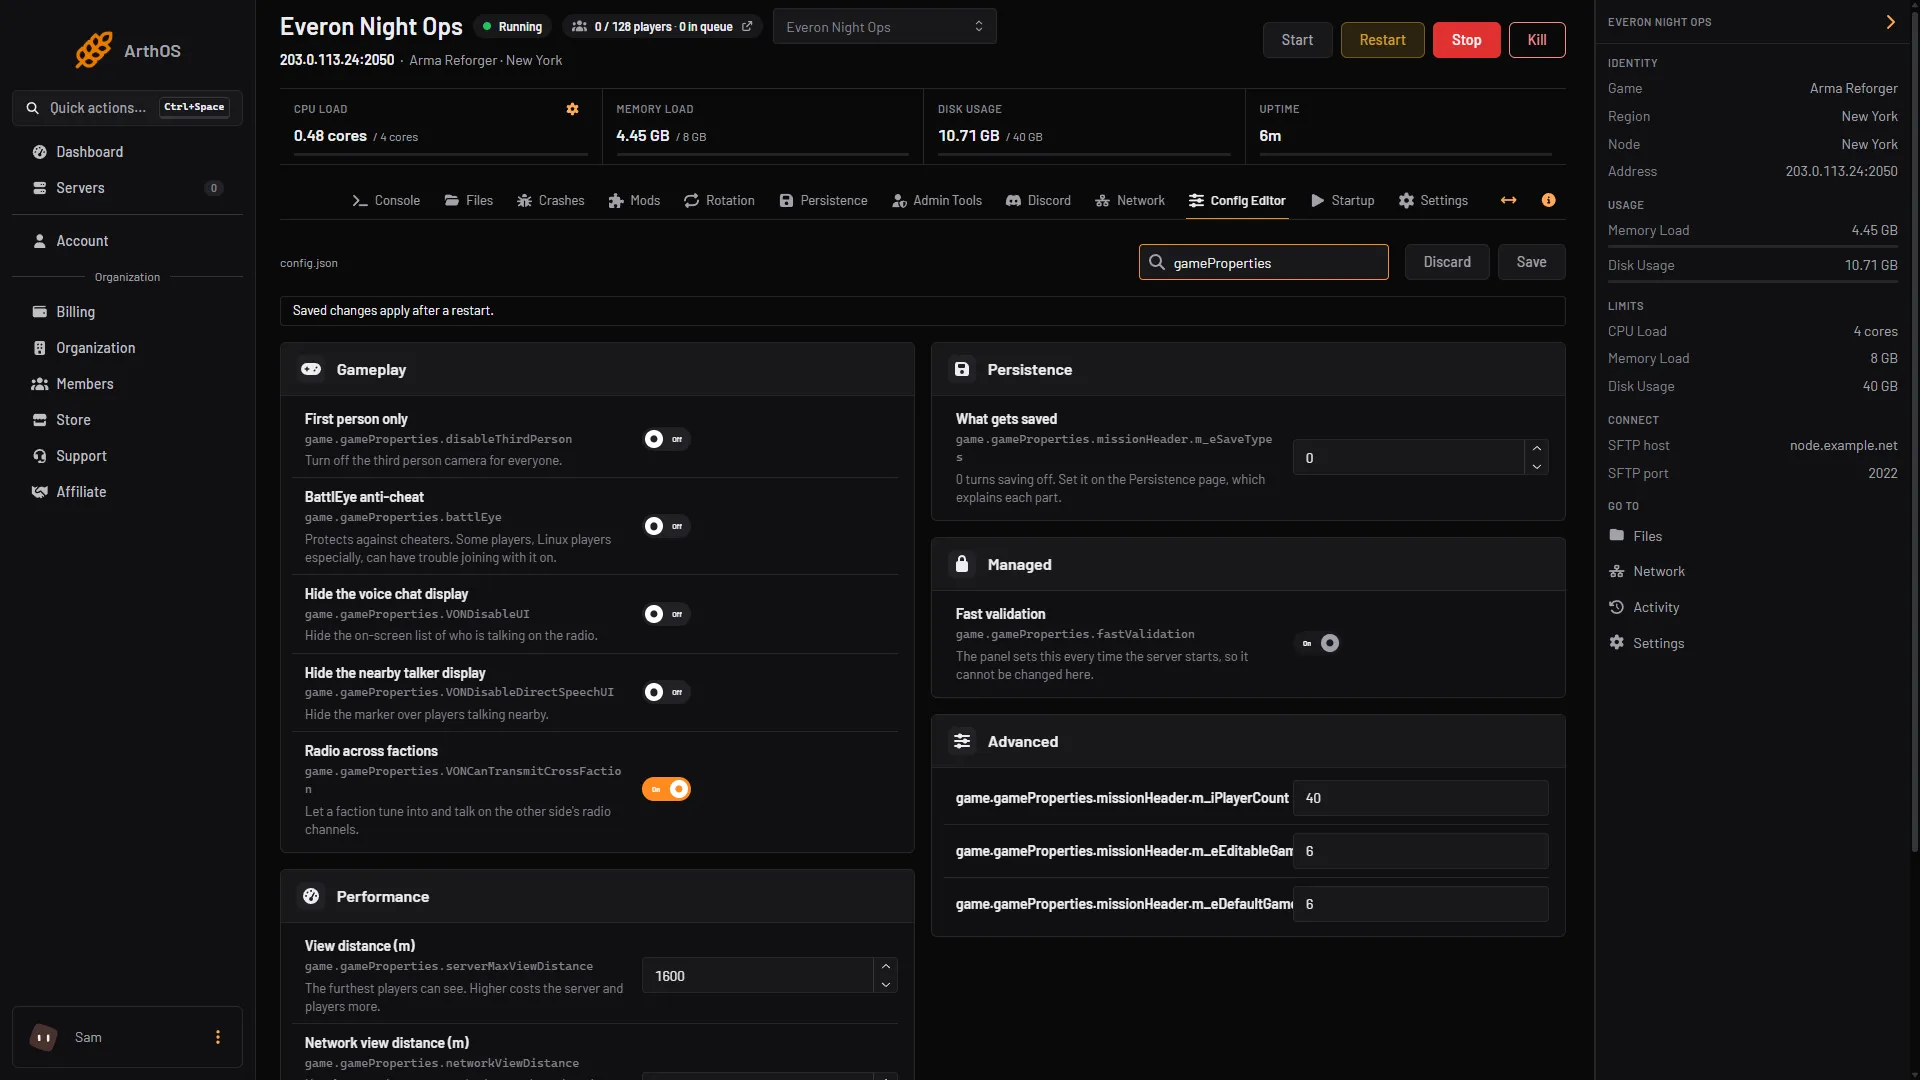Image resolution: width=1920 pixels, height=1080 pixels.
Task: Collapse the Everon Night Ops side panel
Action: click(1890, 22)
